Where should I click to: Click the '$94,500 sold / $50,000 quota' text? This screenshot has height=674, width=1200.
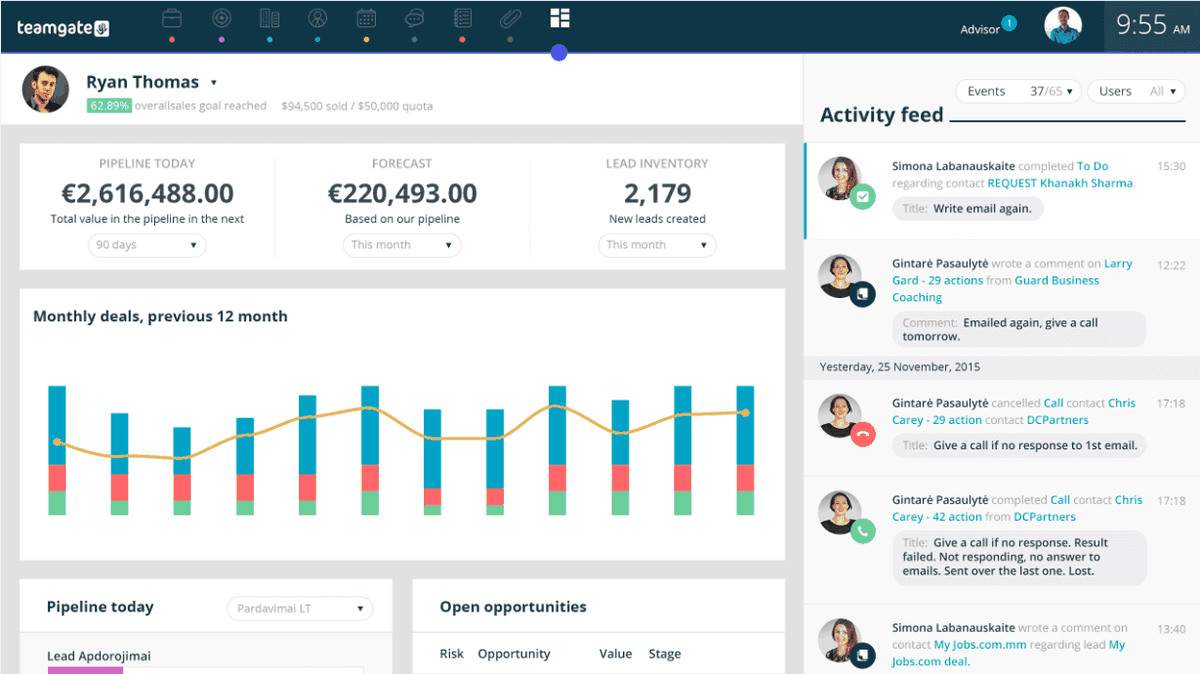[357, 105]
